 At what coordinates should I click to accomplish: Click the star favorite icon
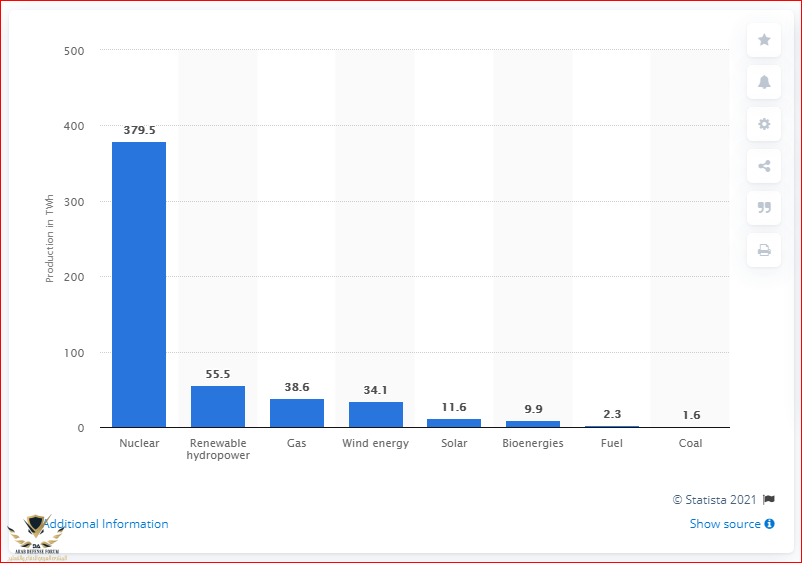coord(764,40)
